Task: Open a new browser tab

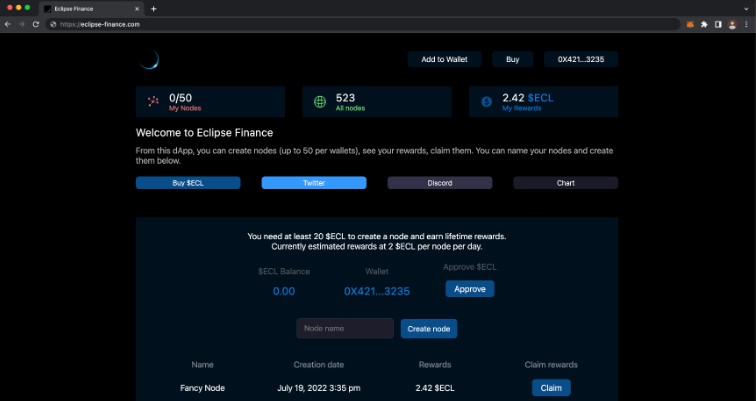Action: pyautogui.click(x=153, y=8)
